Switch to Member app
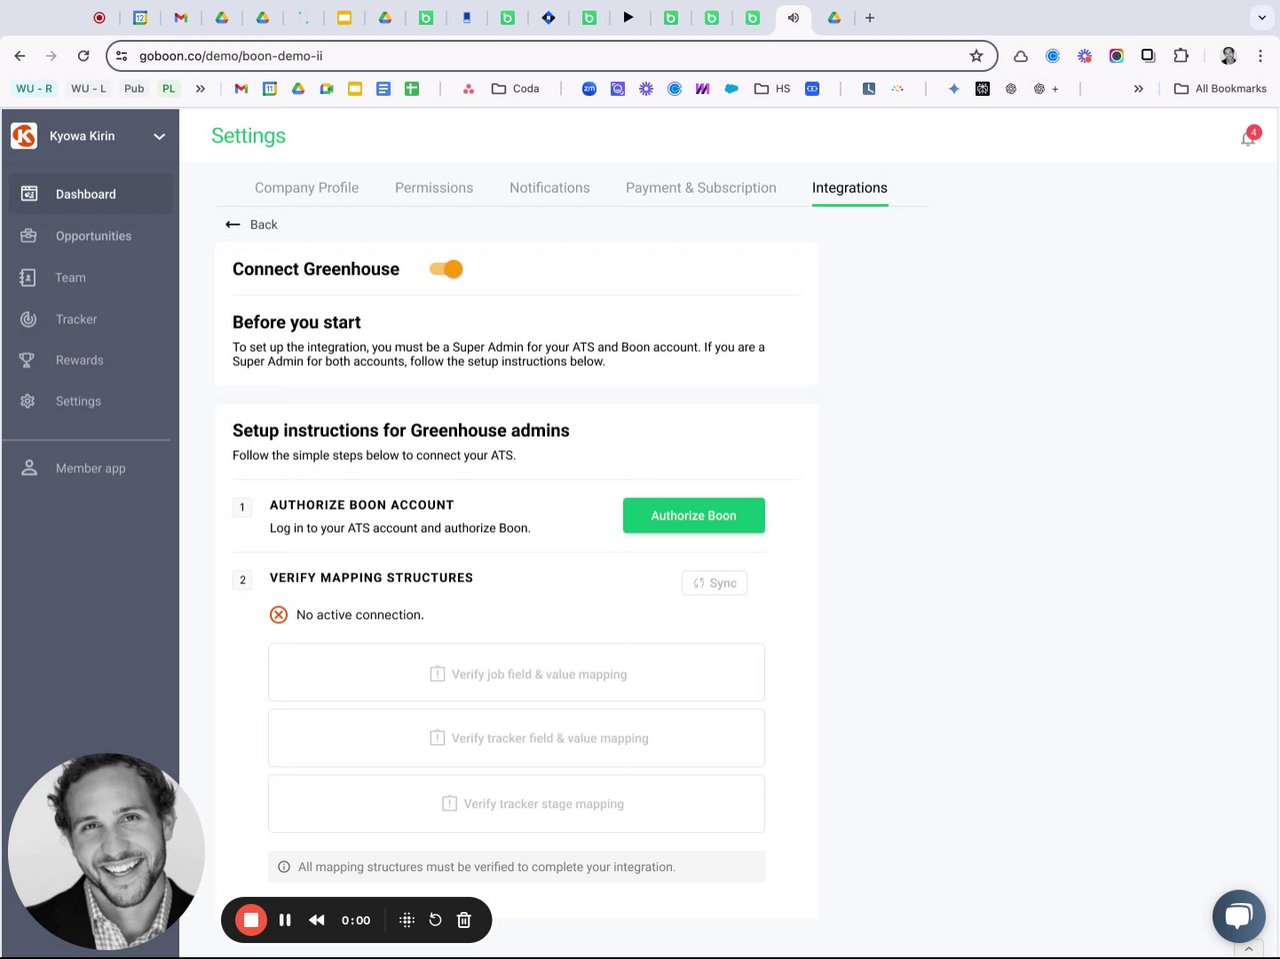Image resolution: width=1280 pixels, height=959 pixels. pos(90,468)
